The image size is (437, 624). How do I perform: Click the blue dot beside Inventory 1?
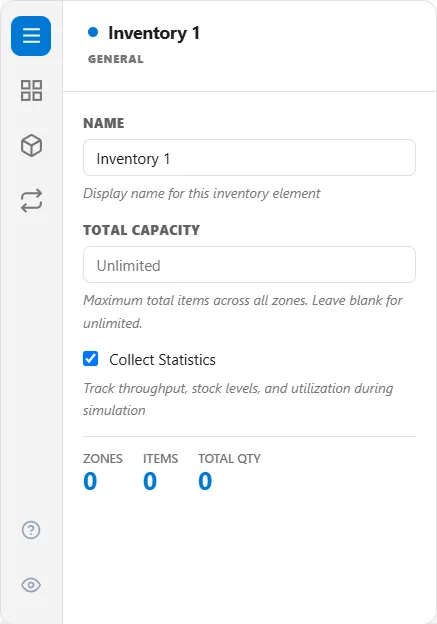click(93, 32)
